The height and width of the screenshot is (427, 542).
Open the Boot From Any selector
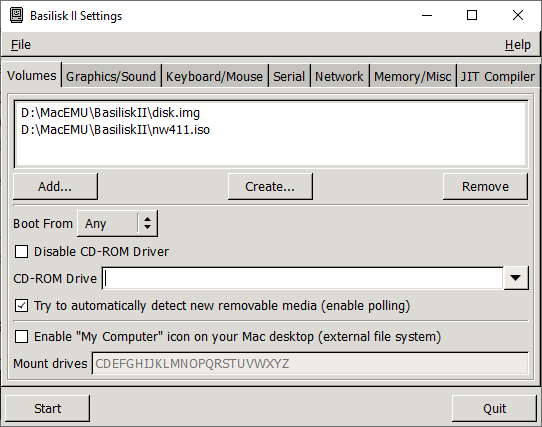click(x=118, y=224)
